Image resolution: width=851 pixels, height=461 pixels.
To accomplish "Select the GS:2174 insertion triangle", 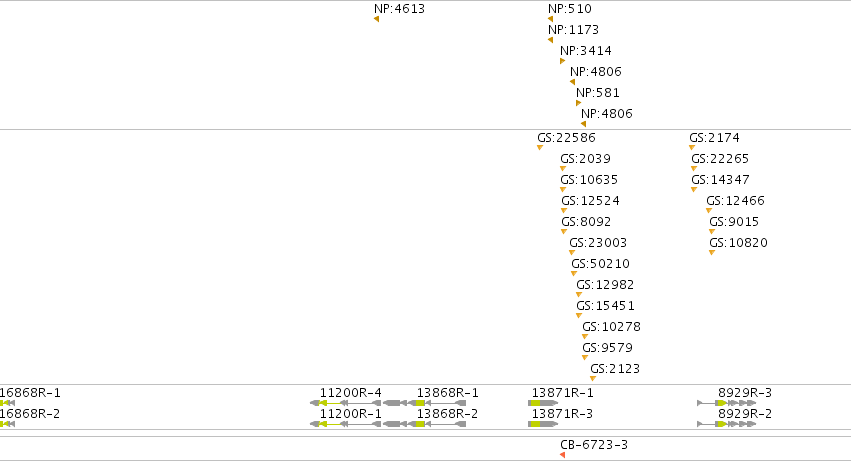I will 692,148.
